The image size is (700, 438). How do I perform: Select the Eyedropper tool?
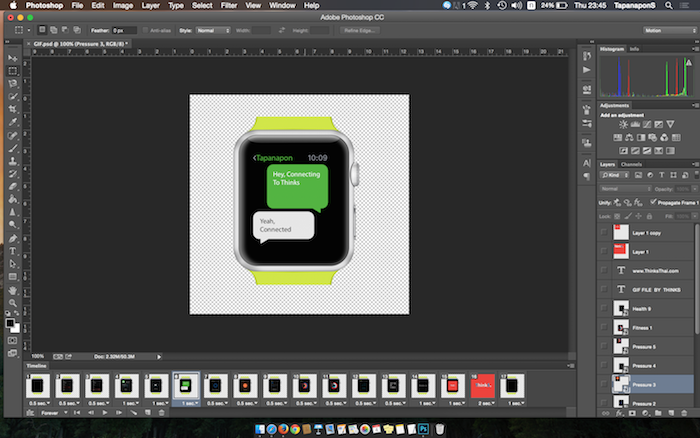tap(12, 122)
